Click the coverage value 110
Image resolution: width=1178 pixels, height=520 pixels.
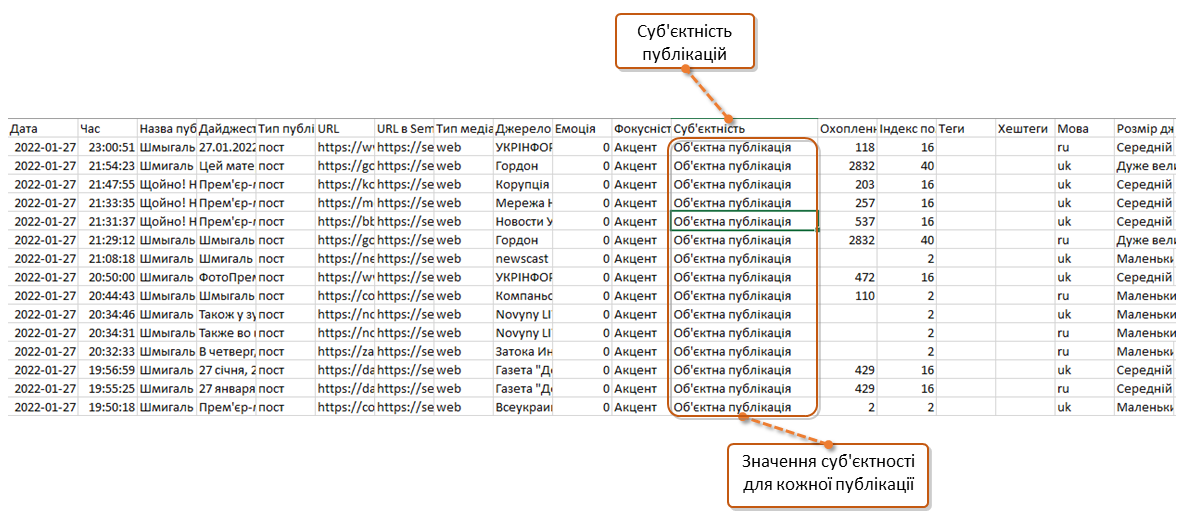pos(848,295)
